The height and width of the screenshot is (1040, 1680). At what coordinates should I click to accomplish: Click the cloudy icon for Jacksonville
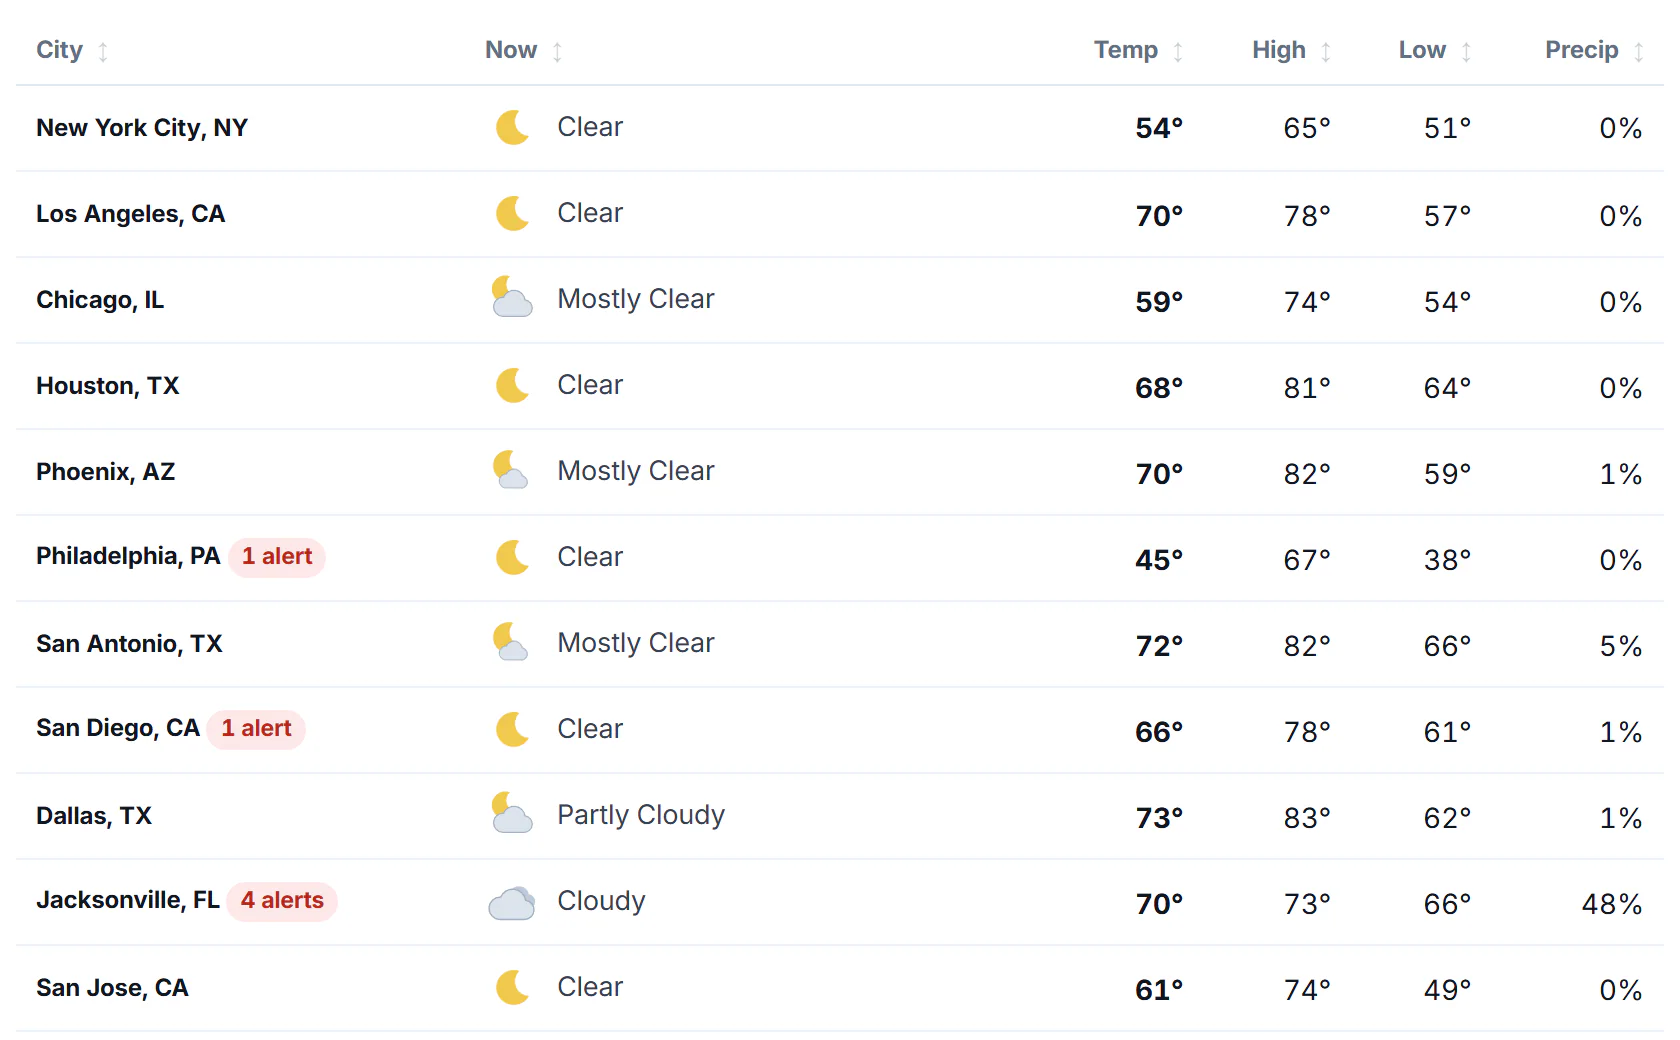pos(512,902)
